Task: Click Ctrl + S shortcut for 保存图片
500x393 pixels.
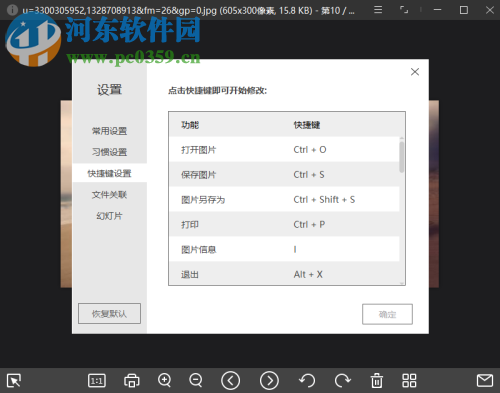Action: 309,175
